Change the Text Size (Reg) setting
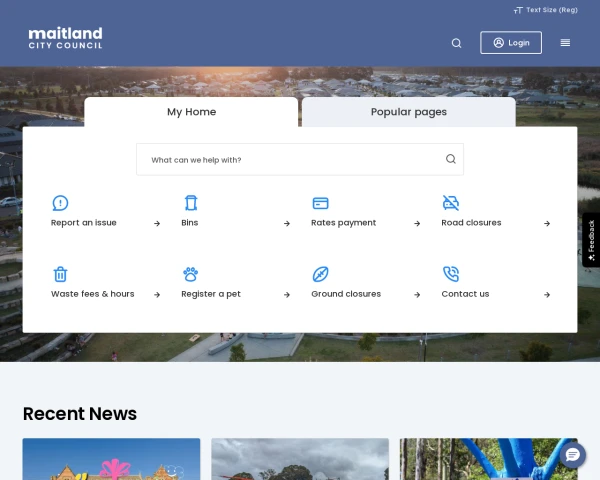The height and width of the screenshot is (480, 600). [x=546, y=10]
